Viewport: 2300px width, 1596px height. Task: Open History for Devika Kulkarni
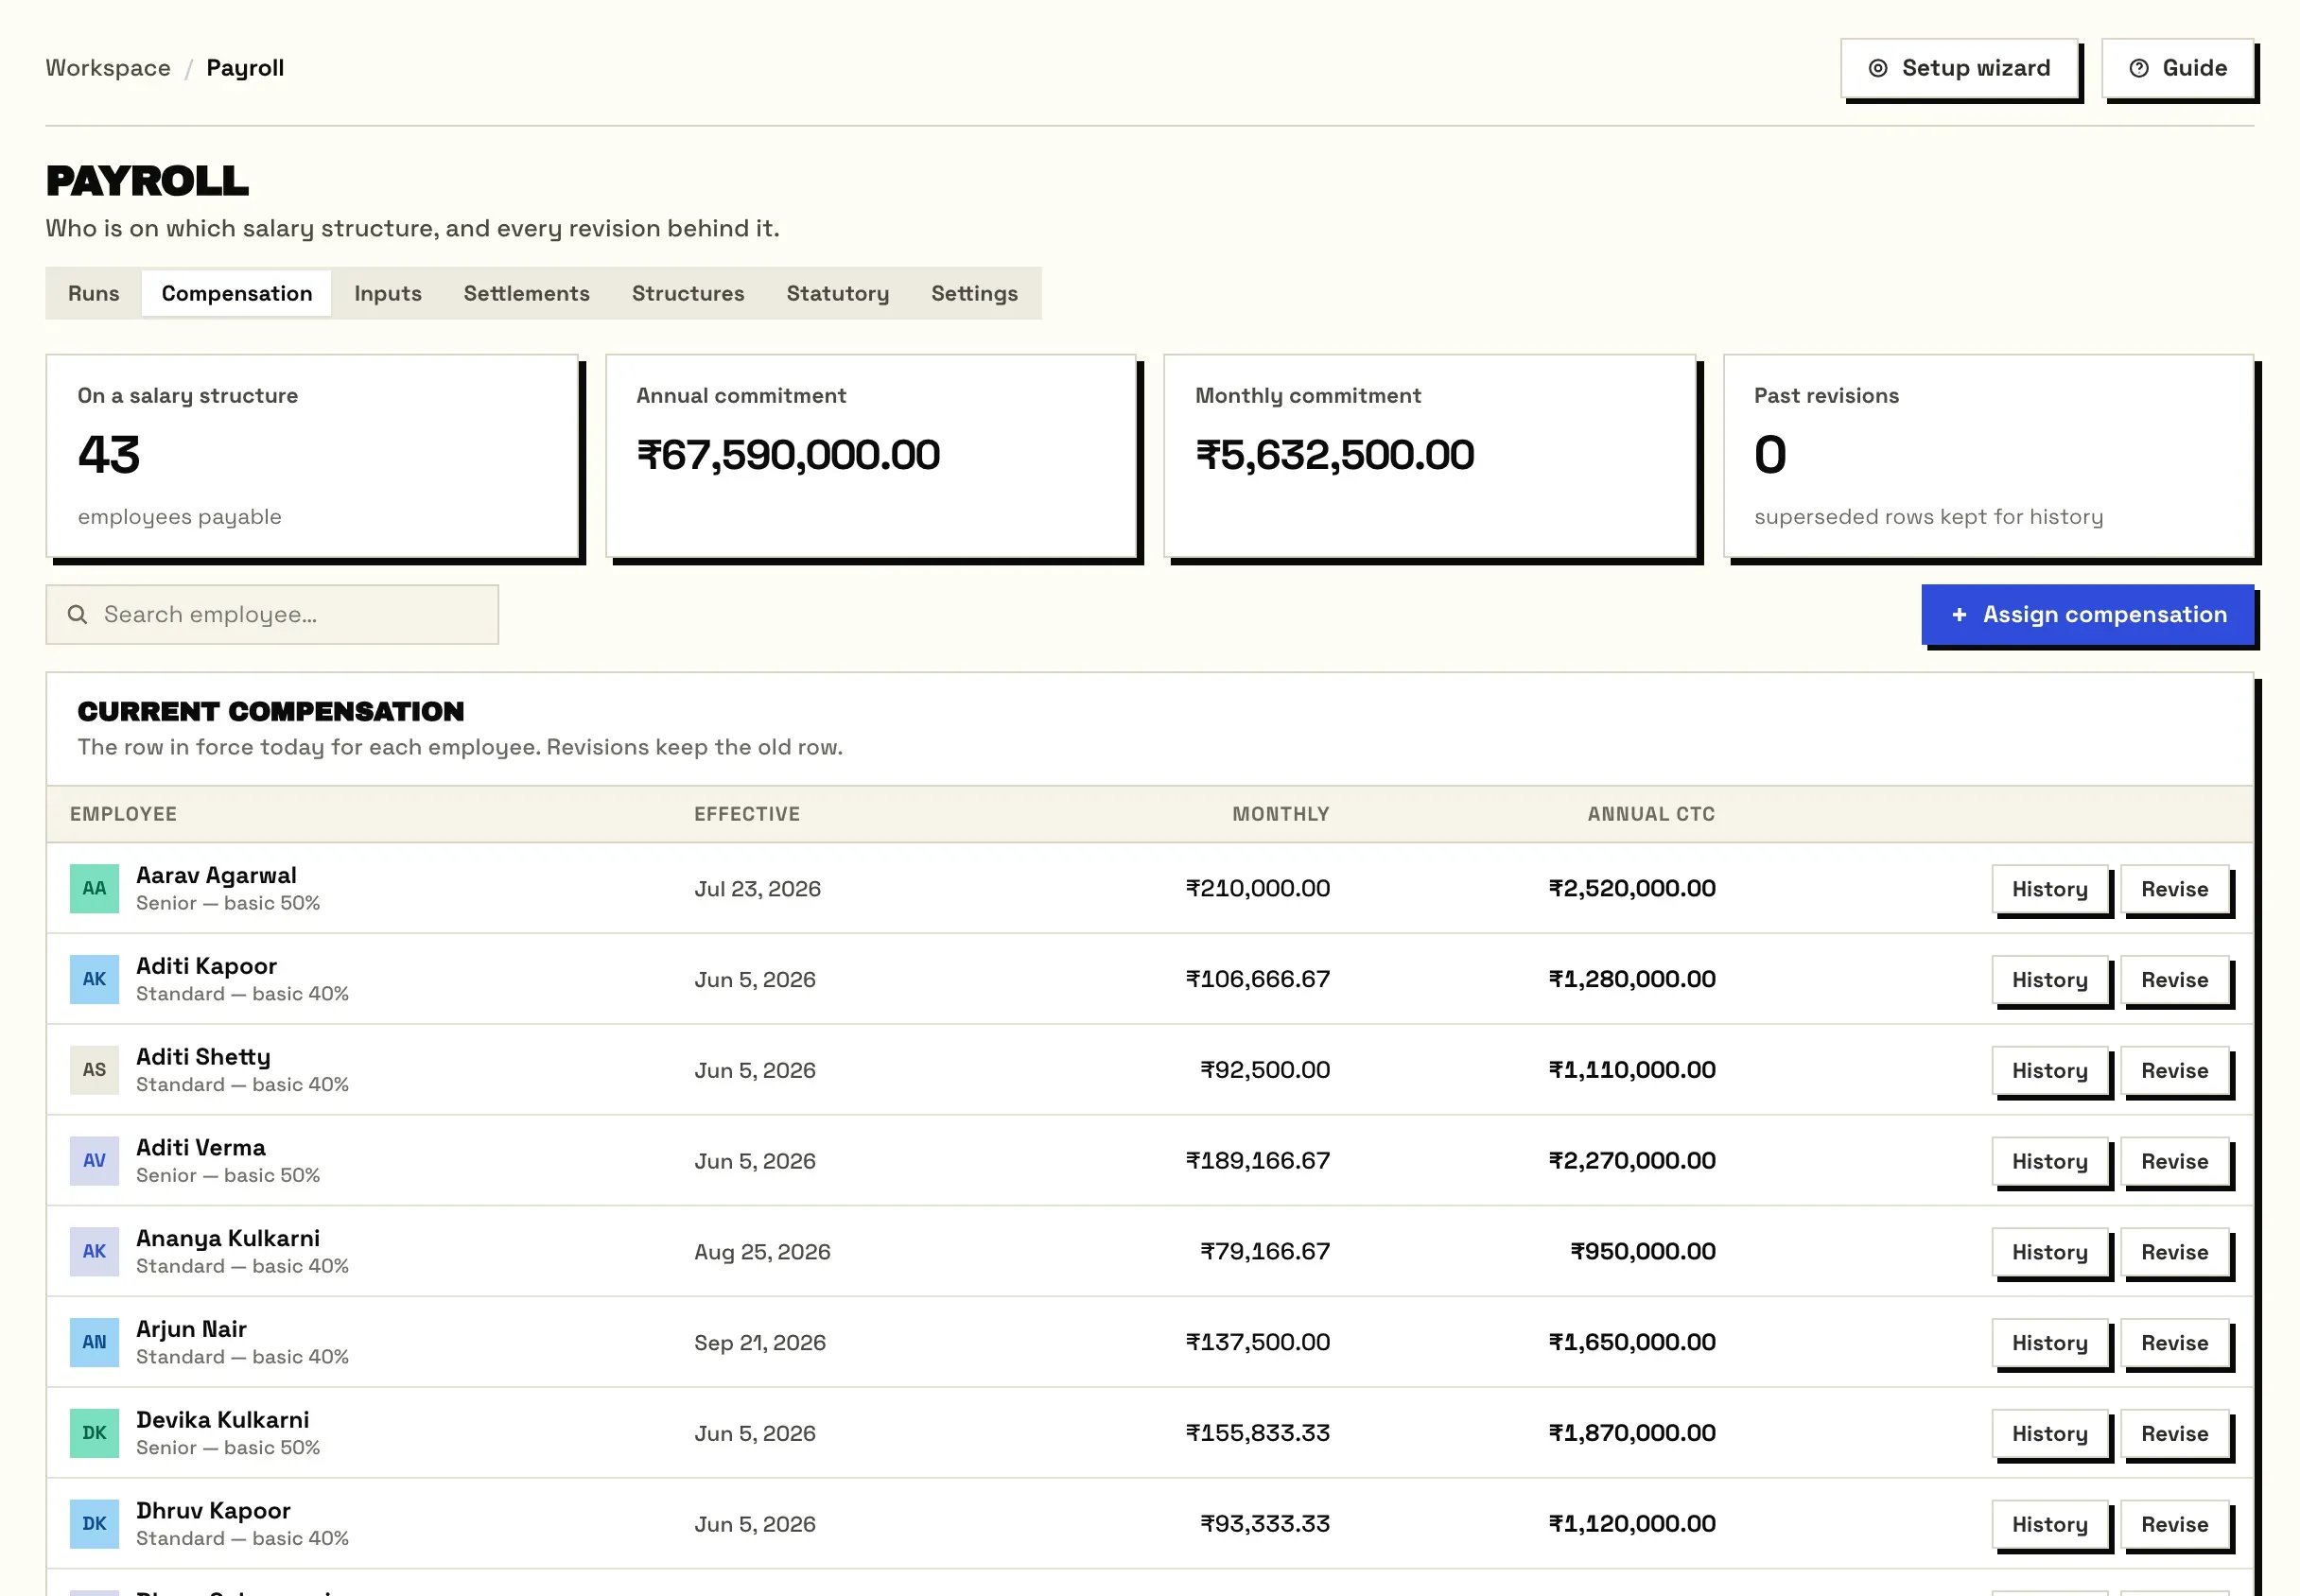tap(2050, 1433)
